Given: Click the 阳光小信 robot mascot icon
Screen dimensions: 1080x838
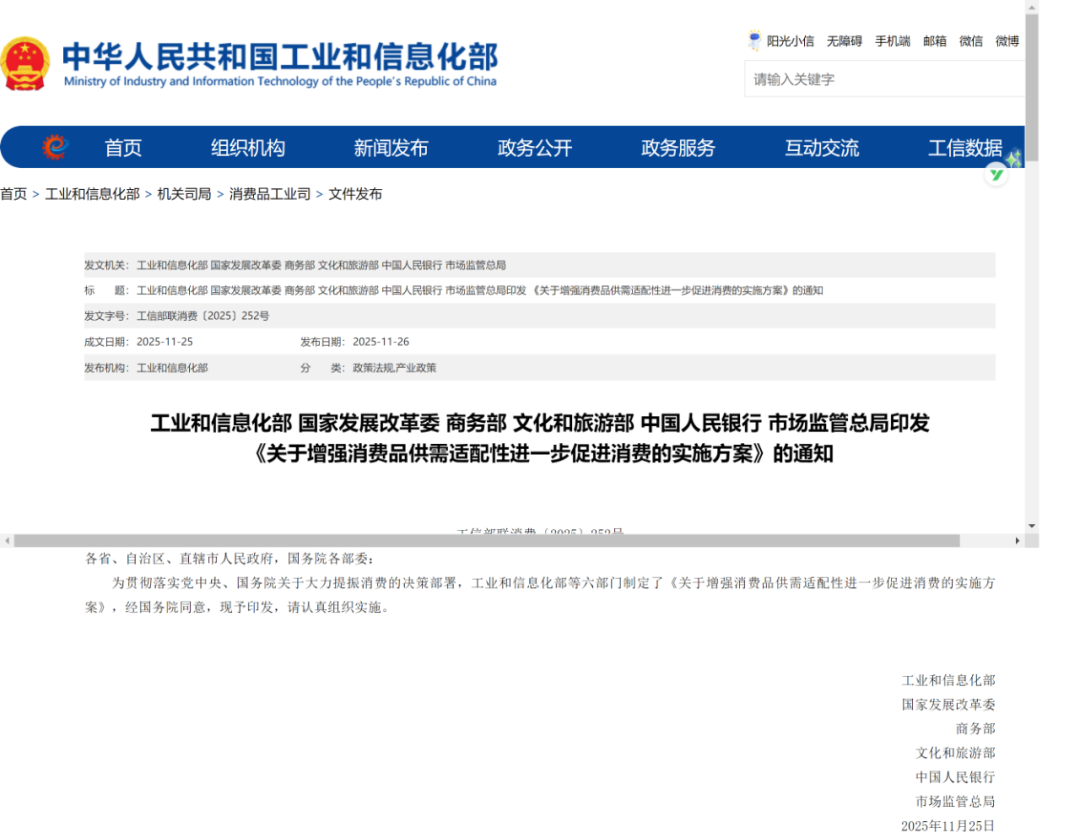Looking at the screenshot, I should click(x=754, y=41).
